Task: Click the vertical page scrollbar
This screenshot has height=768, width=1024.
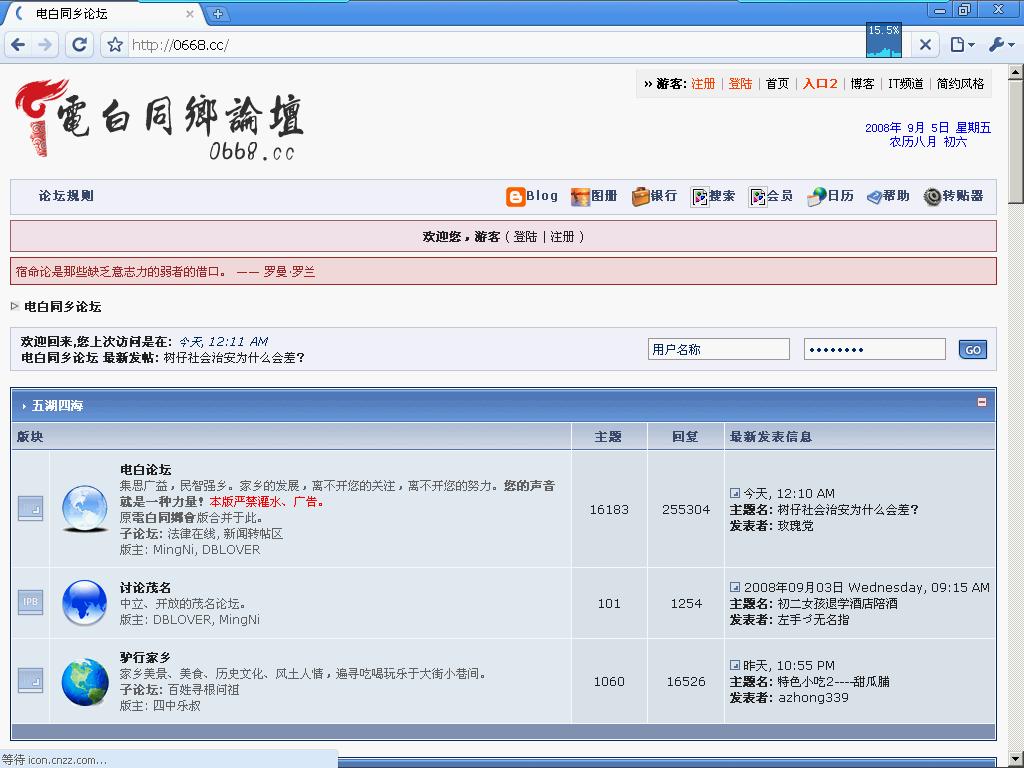Action: point(1016,400)
